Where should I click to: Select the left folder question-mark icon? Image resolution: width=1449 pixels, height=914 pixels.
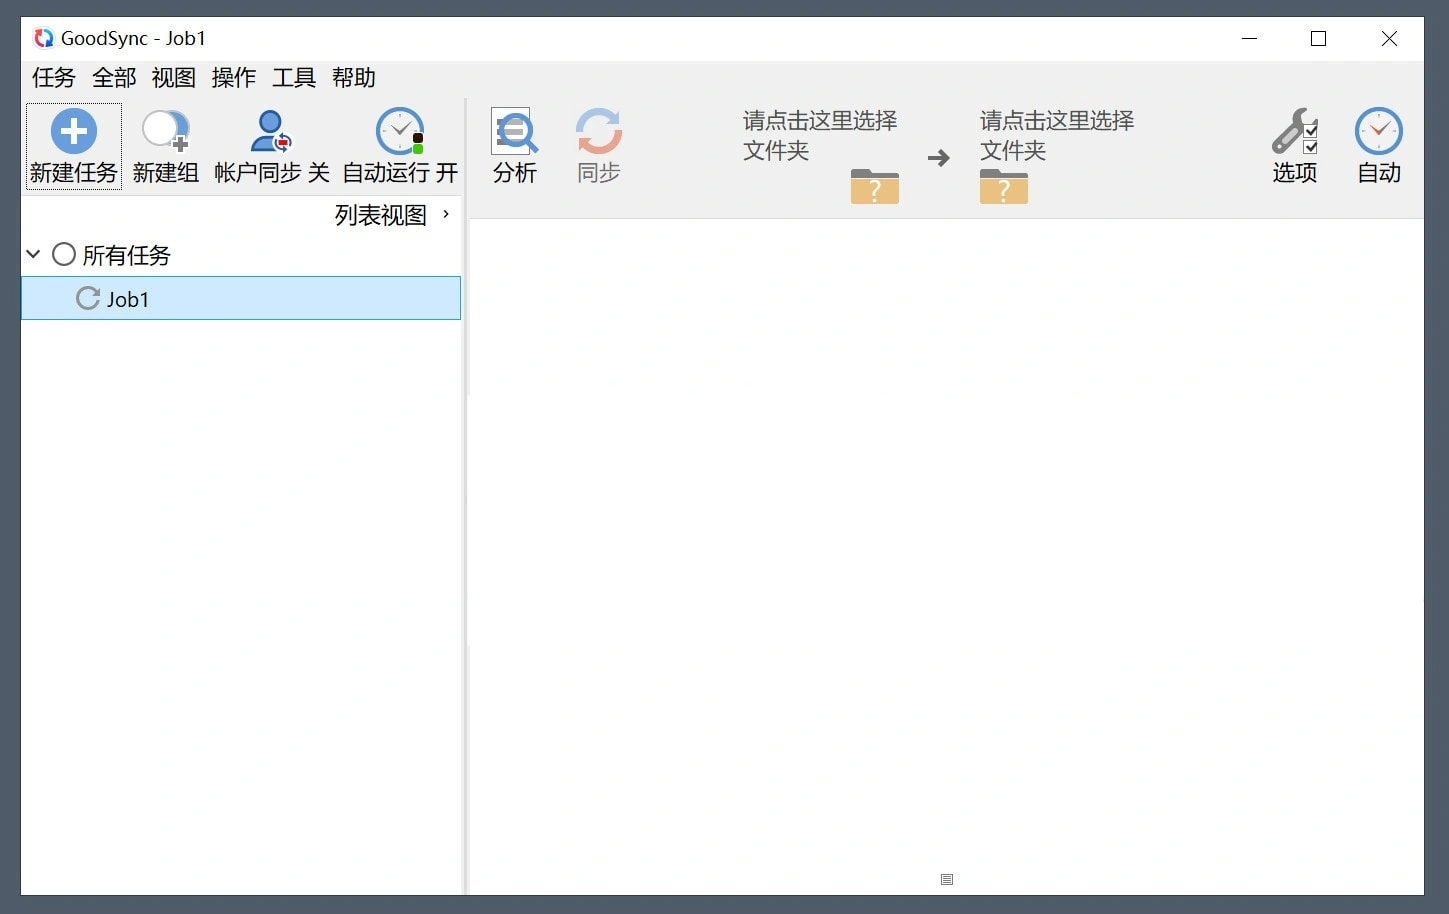pos(875,186)
